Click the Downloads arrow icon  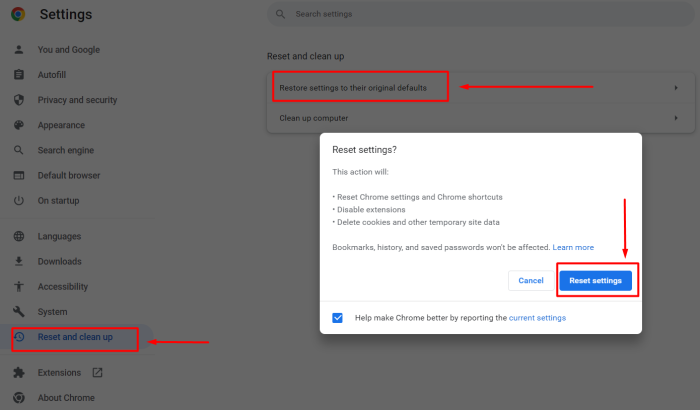click(19, 261)
